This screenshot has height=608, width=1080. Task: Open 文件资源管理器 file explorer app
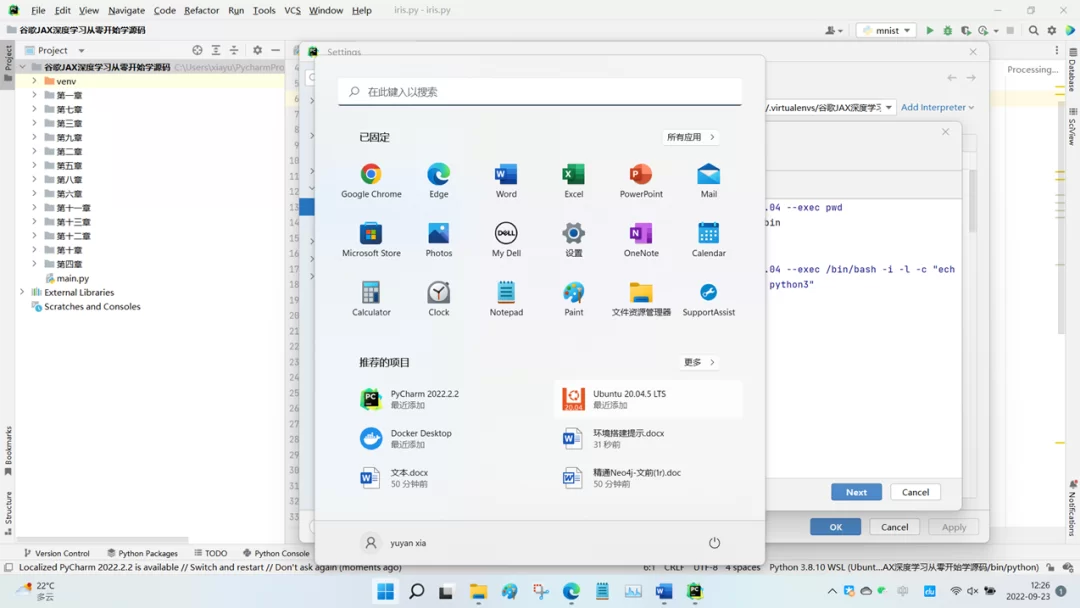pos(641,299)
